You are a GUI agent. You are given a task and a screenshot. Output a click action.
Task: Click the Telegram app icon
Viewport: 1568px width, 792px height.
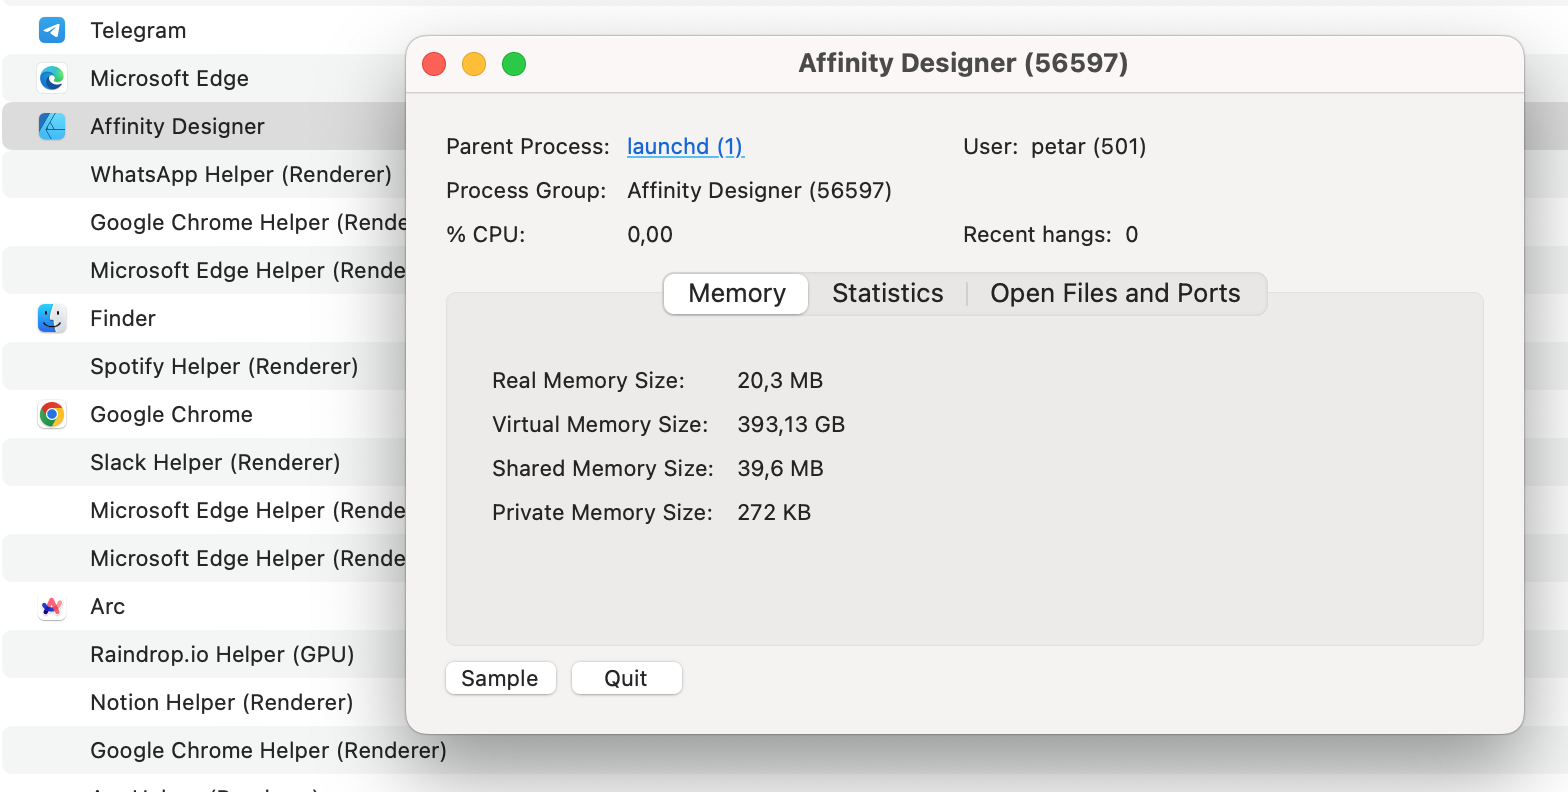pos(52,31)
